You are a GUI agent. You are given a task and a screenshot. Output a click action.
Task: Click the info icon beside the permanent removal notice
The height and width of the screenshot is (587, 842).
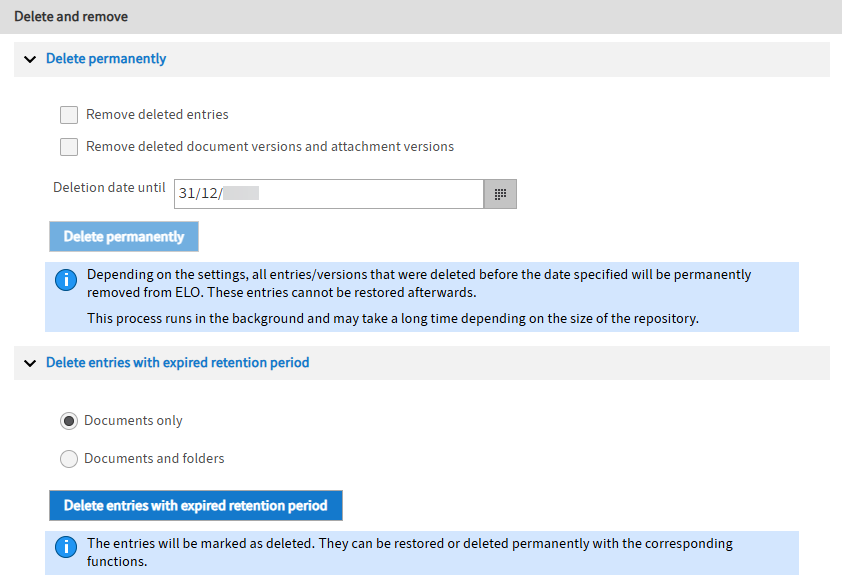[66, 280]
